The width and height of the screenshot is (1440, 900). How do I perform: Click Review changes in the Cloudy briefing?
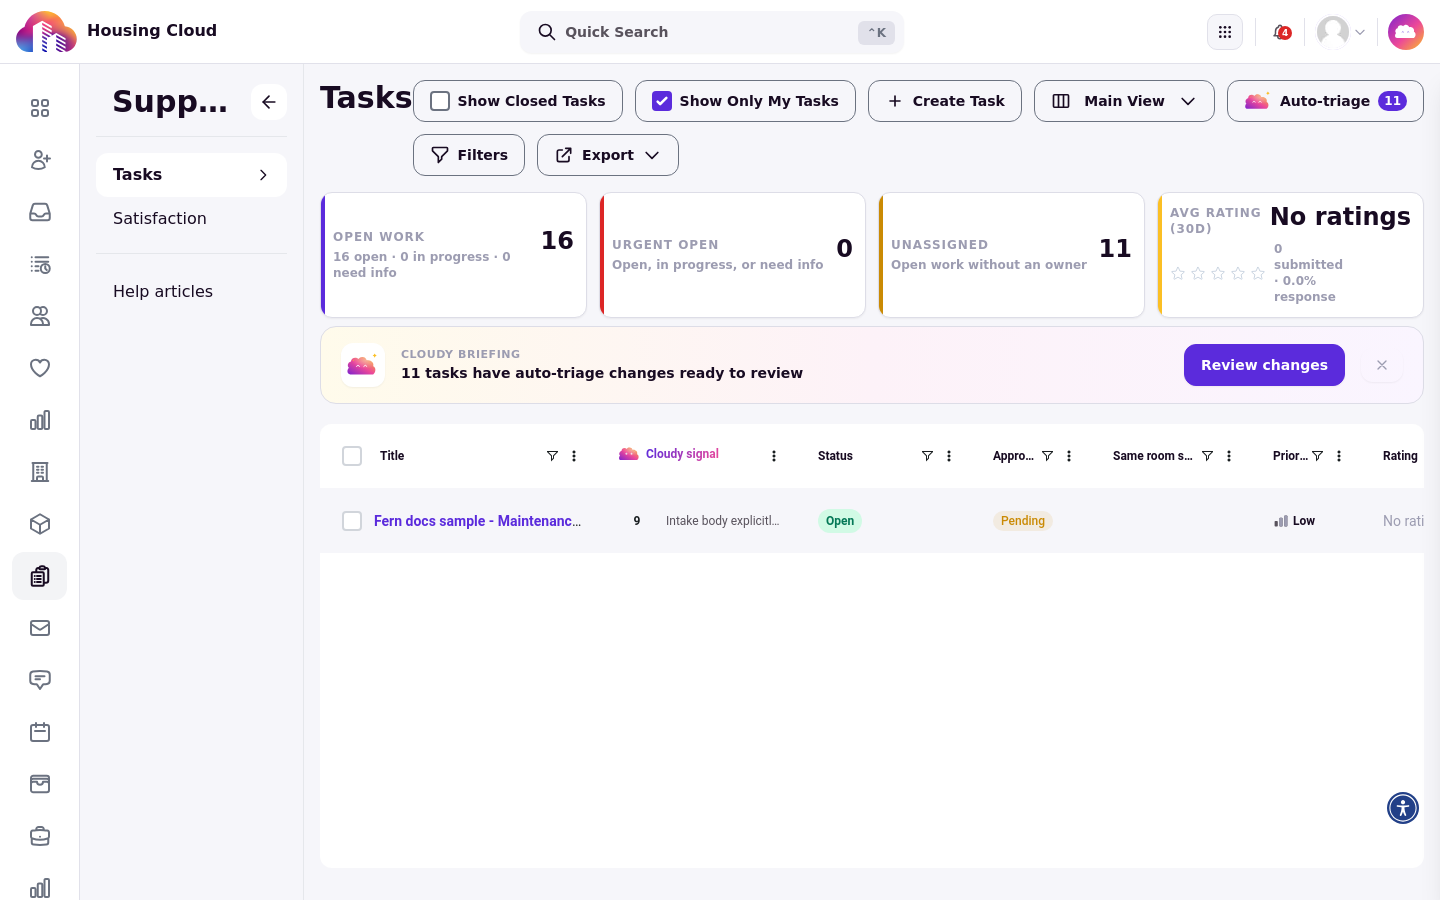click(1264, 365)
